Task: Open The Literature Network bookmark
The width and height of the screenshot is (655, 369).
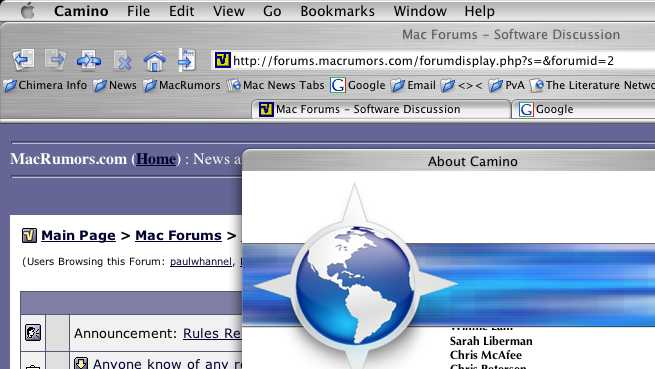Action: pos(592,85)
